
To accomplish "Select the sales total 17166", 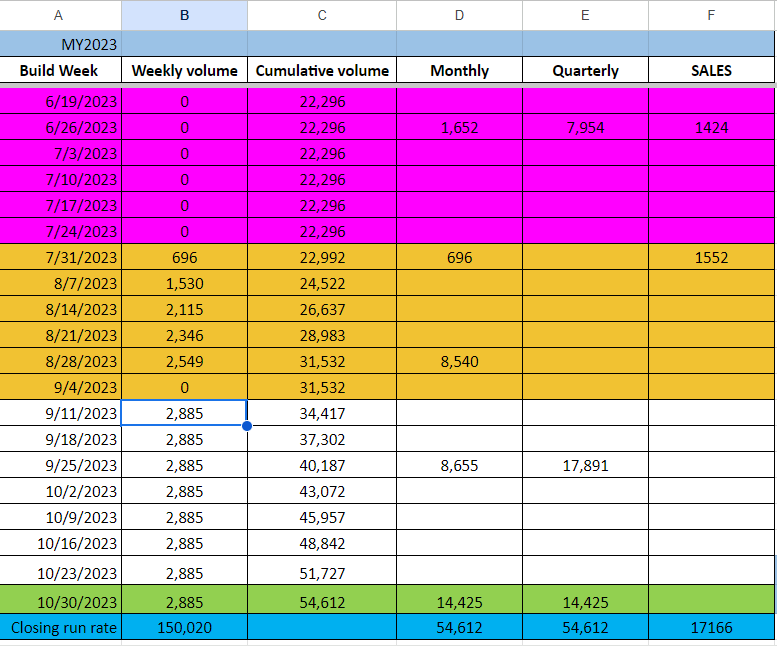I will tap(711, 628).
